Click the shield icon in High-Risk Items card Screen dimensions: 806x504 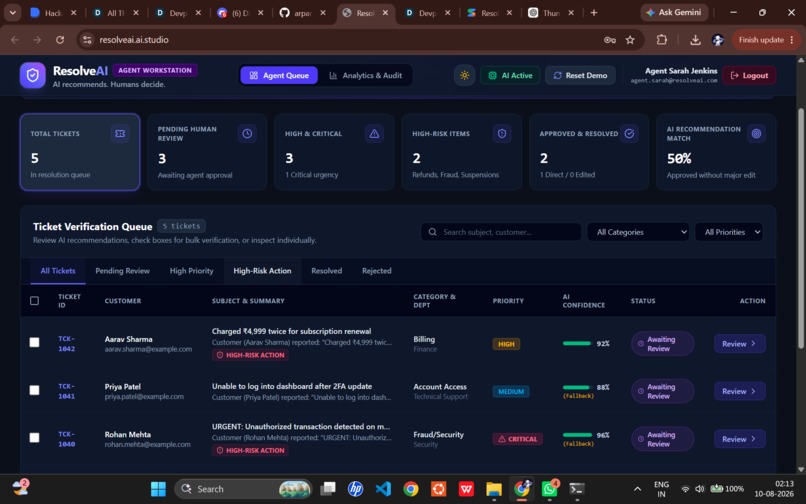[x=502, y=134]
